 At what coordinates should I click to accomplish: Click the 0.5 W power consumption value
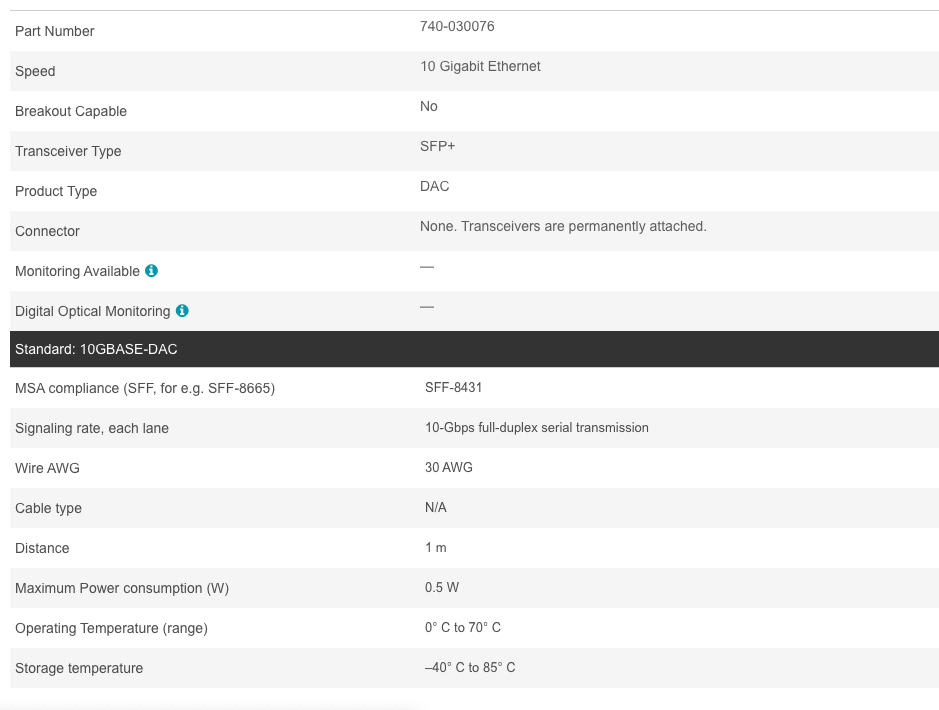(441, 587)
